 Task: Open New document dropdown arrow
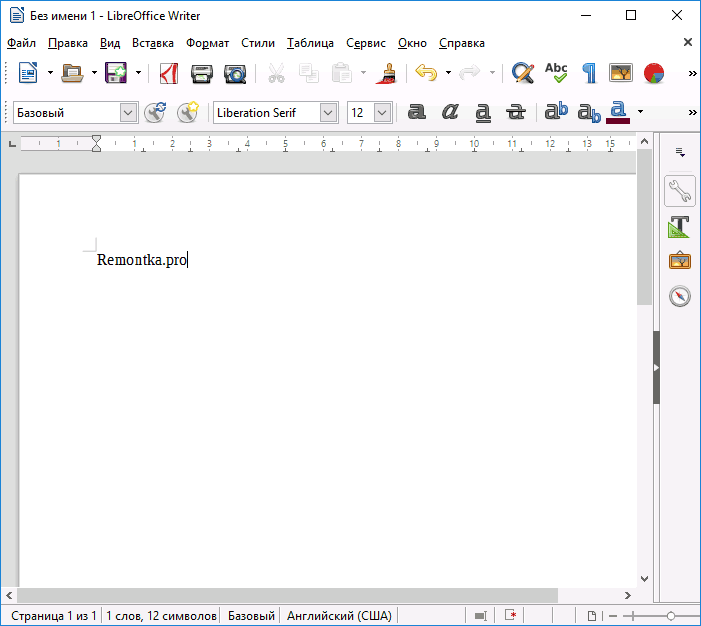click(x=50, y=73)
